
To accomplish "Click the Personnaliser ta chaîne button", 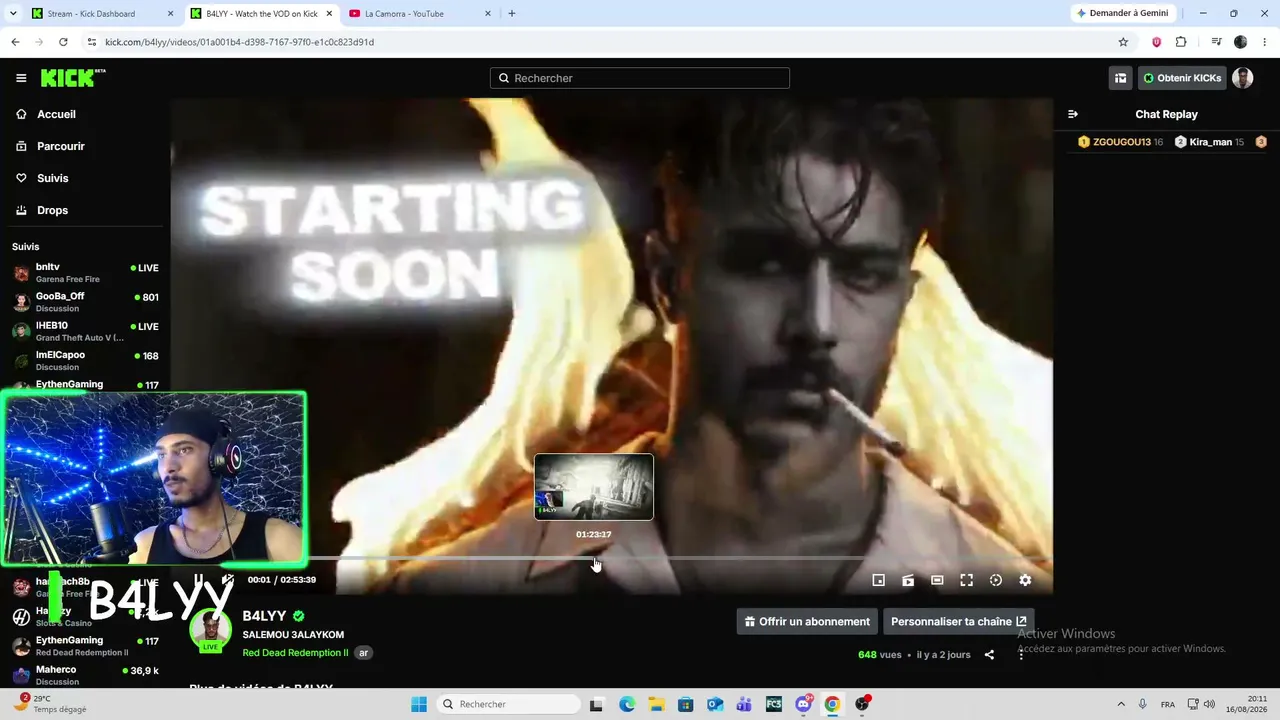I will pos(958,621).
